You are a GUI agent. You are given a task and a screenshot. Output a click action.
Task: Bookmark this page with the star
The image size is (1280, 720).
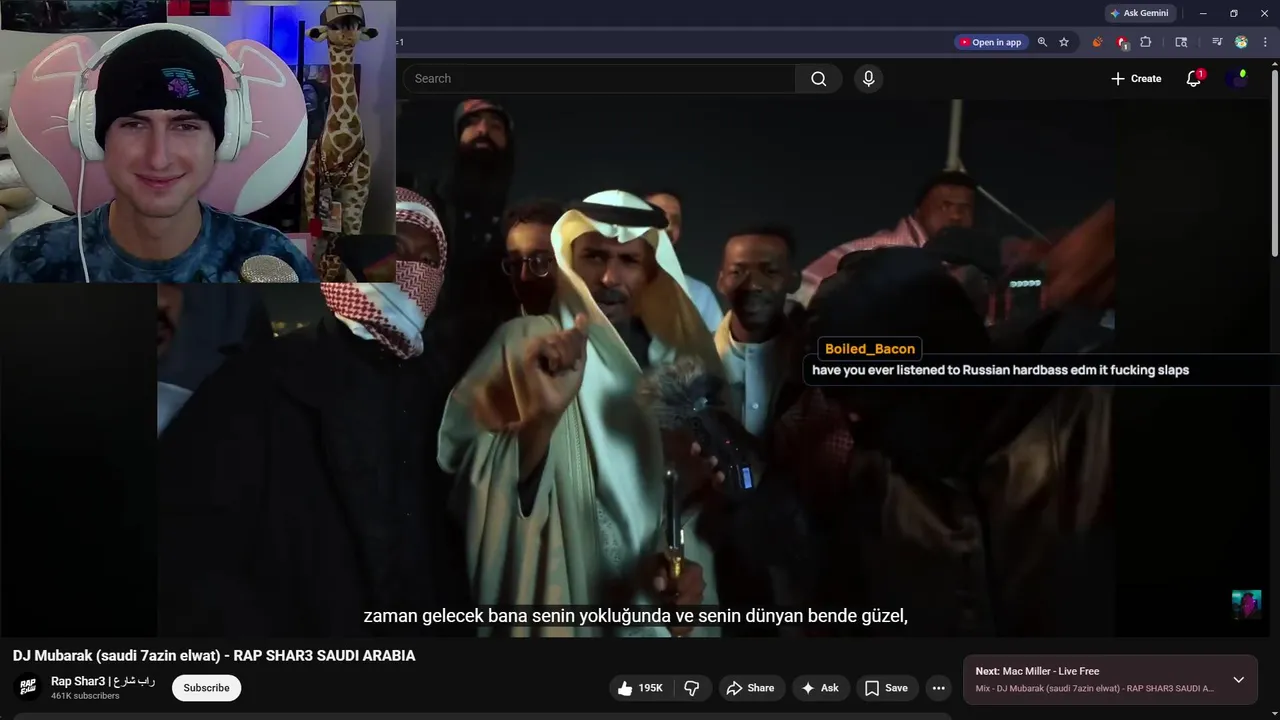click(x=1064, y=42)
